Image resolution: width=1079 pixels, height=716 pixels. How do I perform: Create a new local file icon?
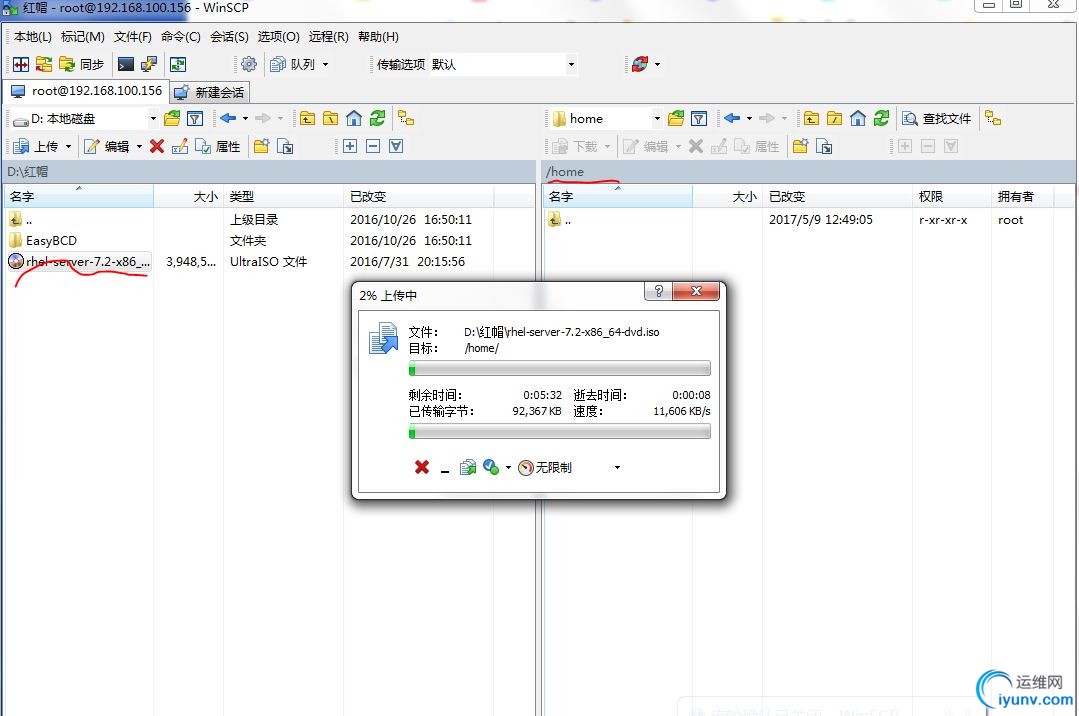point(285,146)
